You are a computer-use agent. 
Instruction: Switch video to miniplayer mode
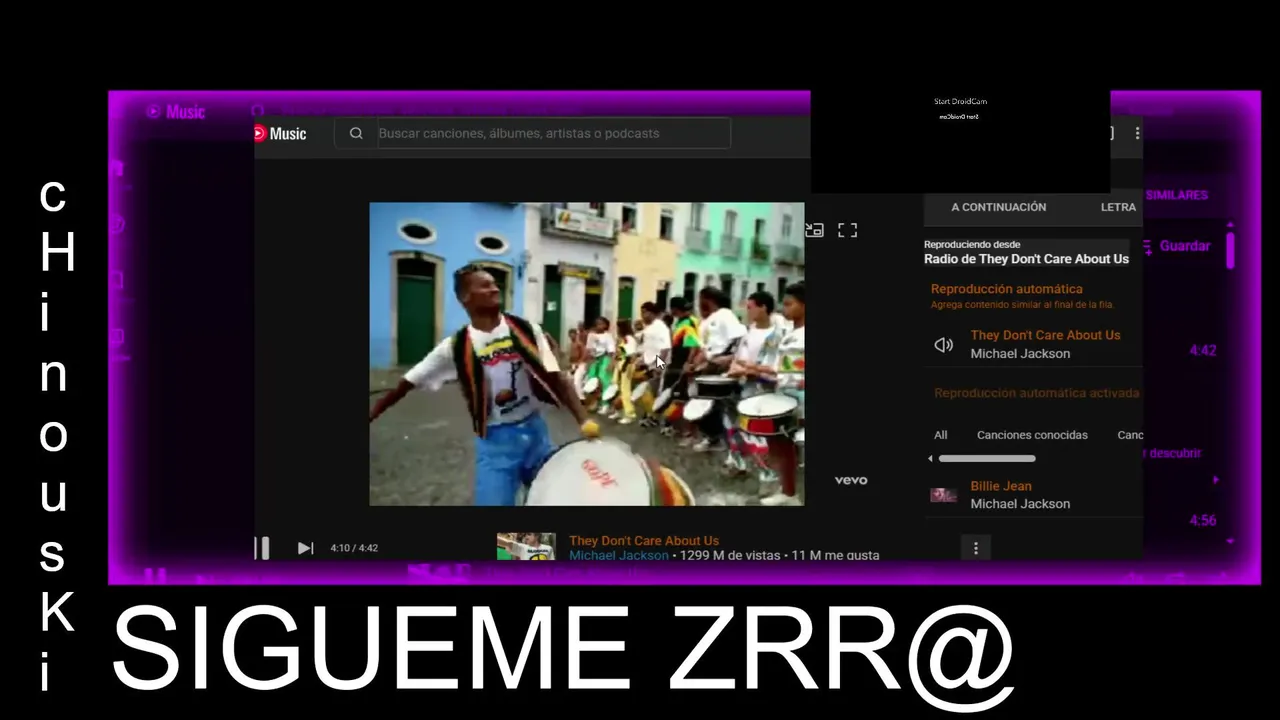click(x=815, y=230)
